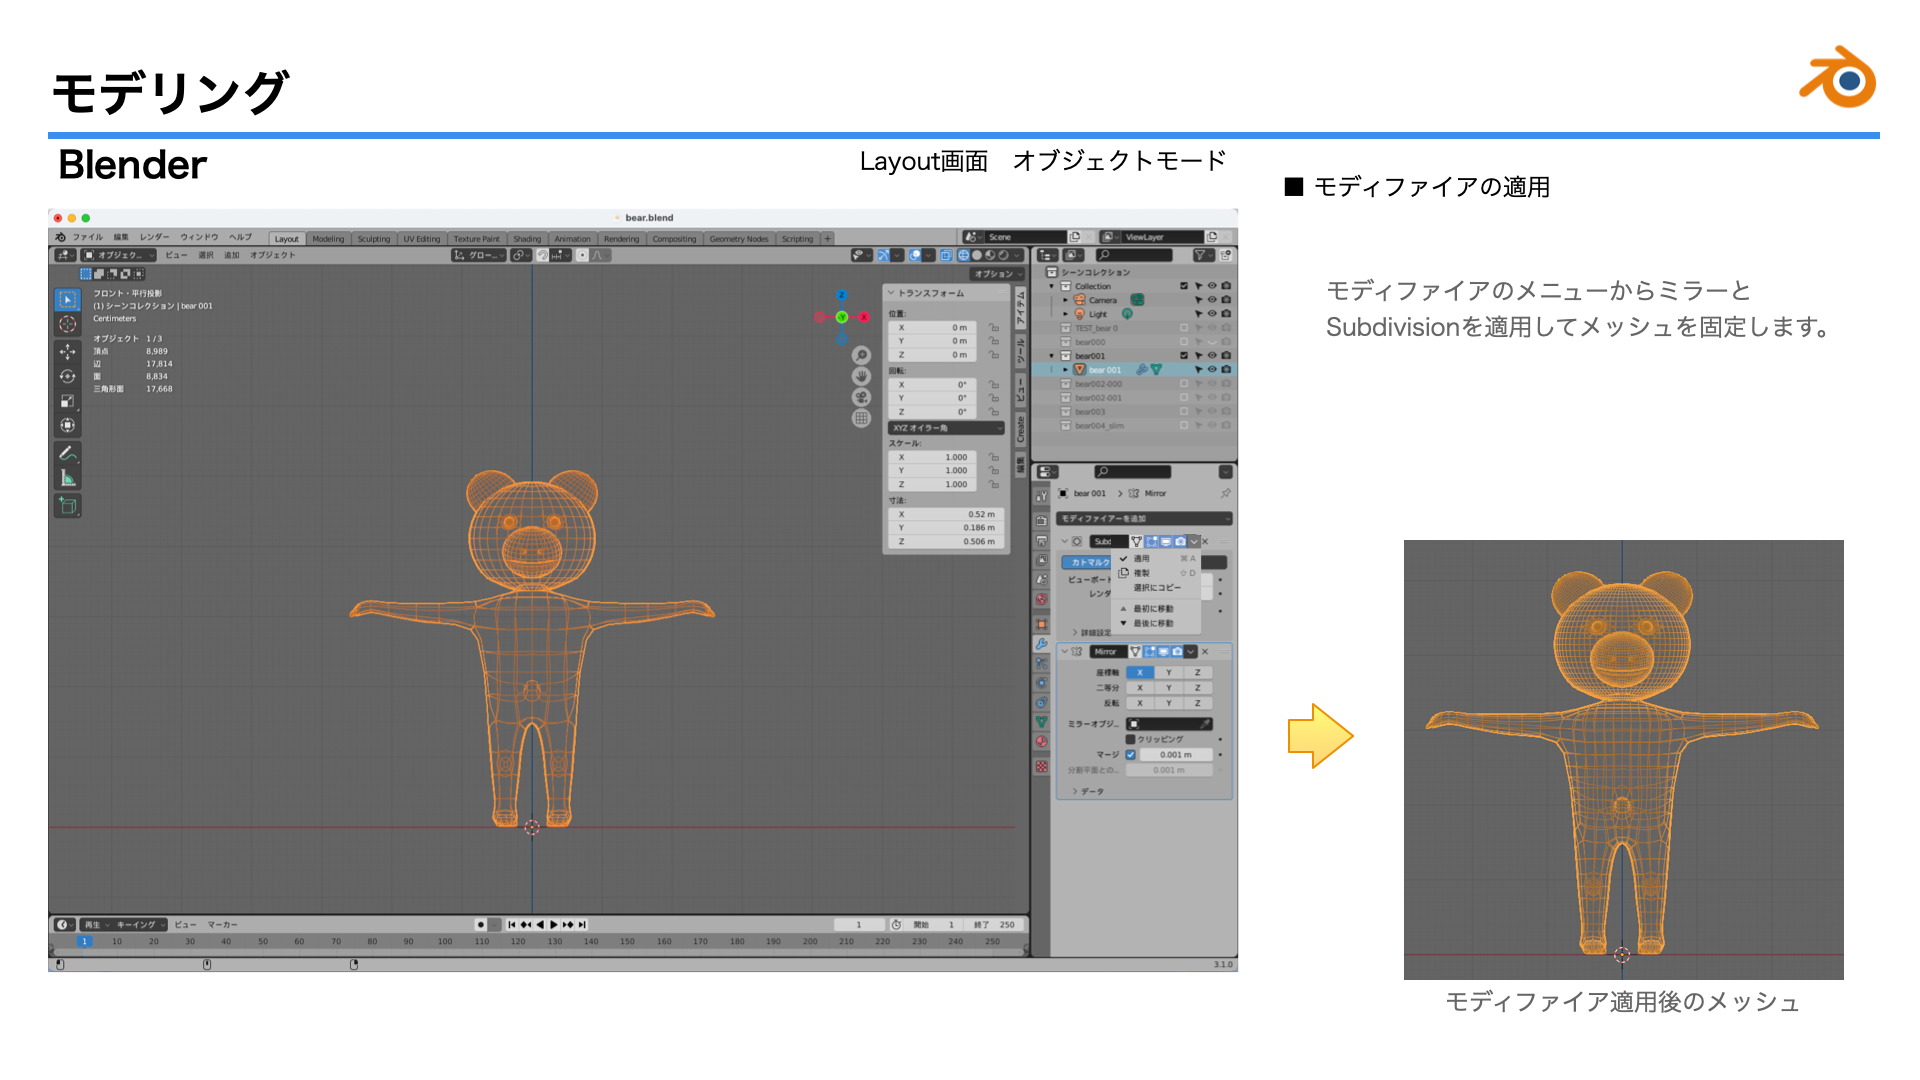This screenshot has width=1920, height=1080.
Task: Toggle camera view icon in viewport
Action: point(861,397)
